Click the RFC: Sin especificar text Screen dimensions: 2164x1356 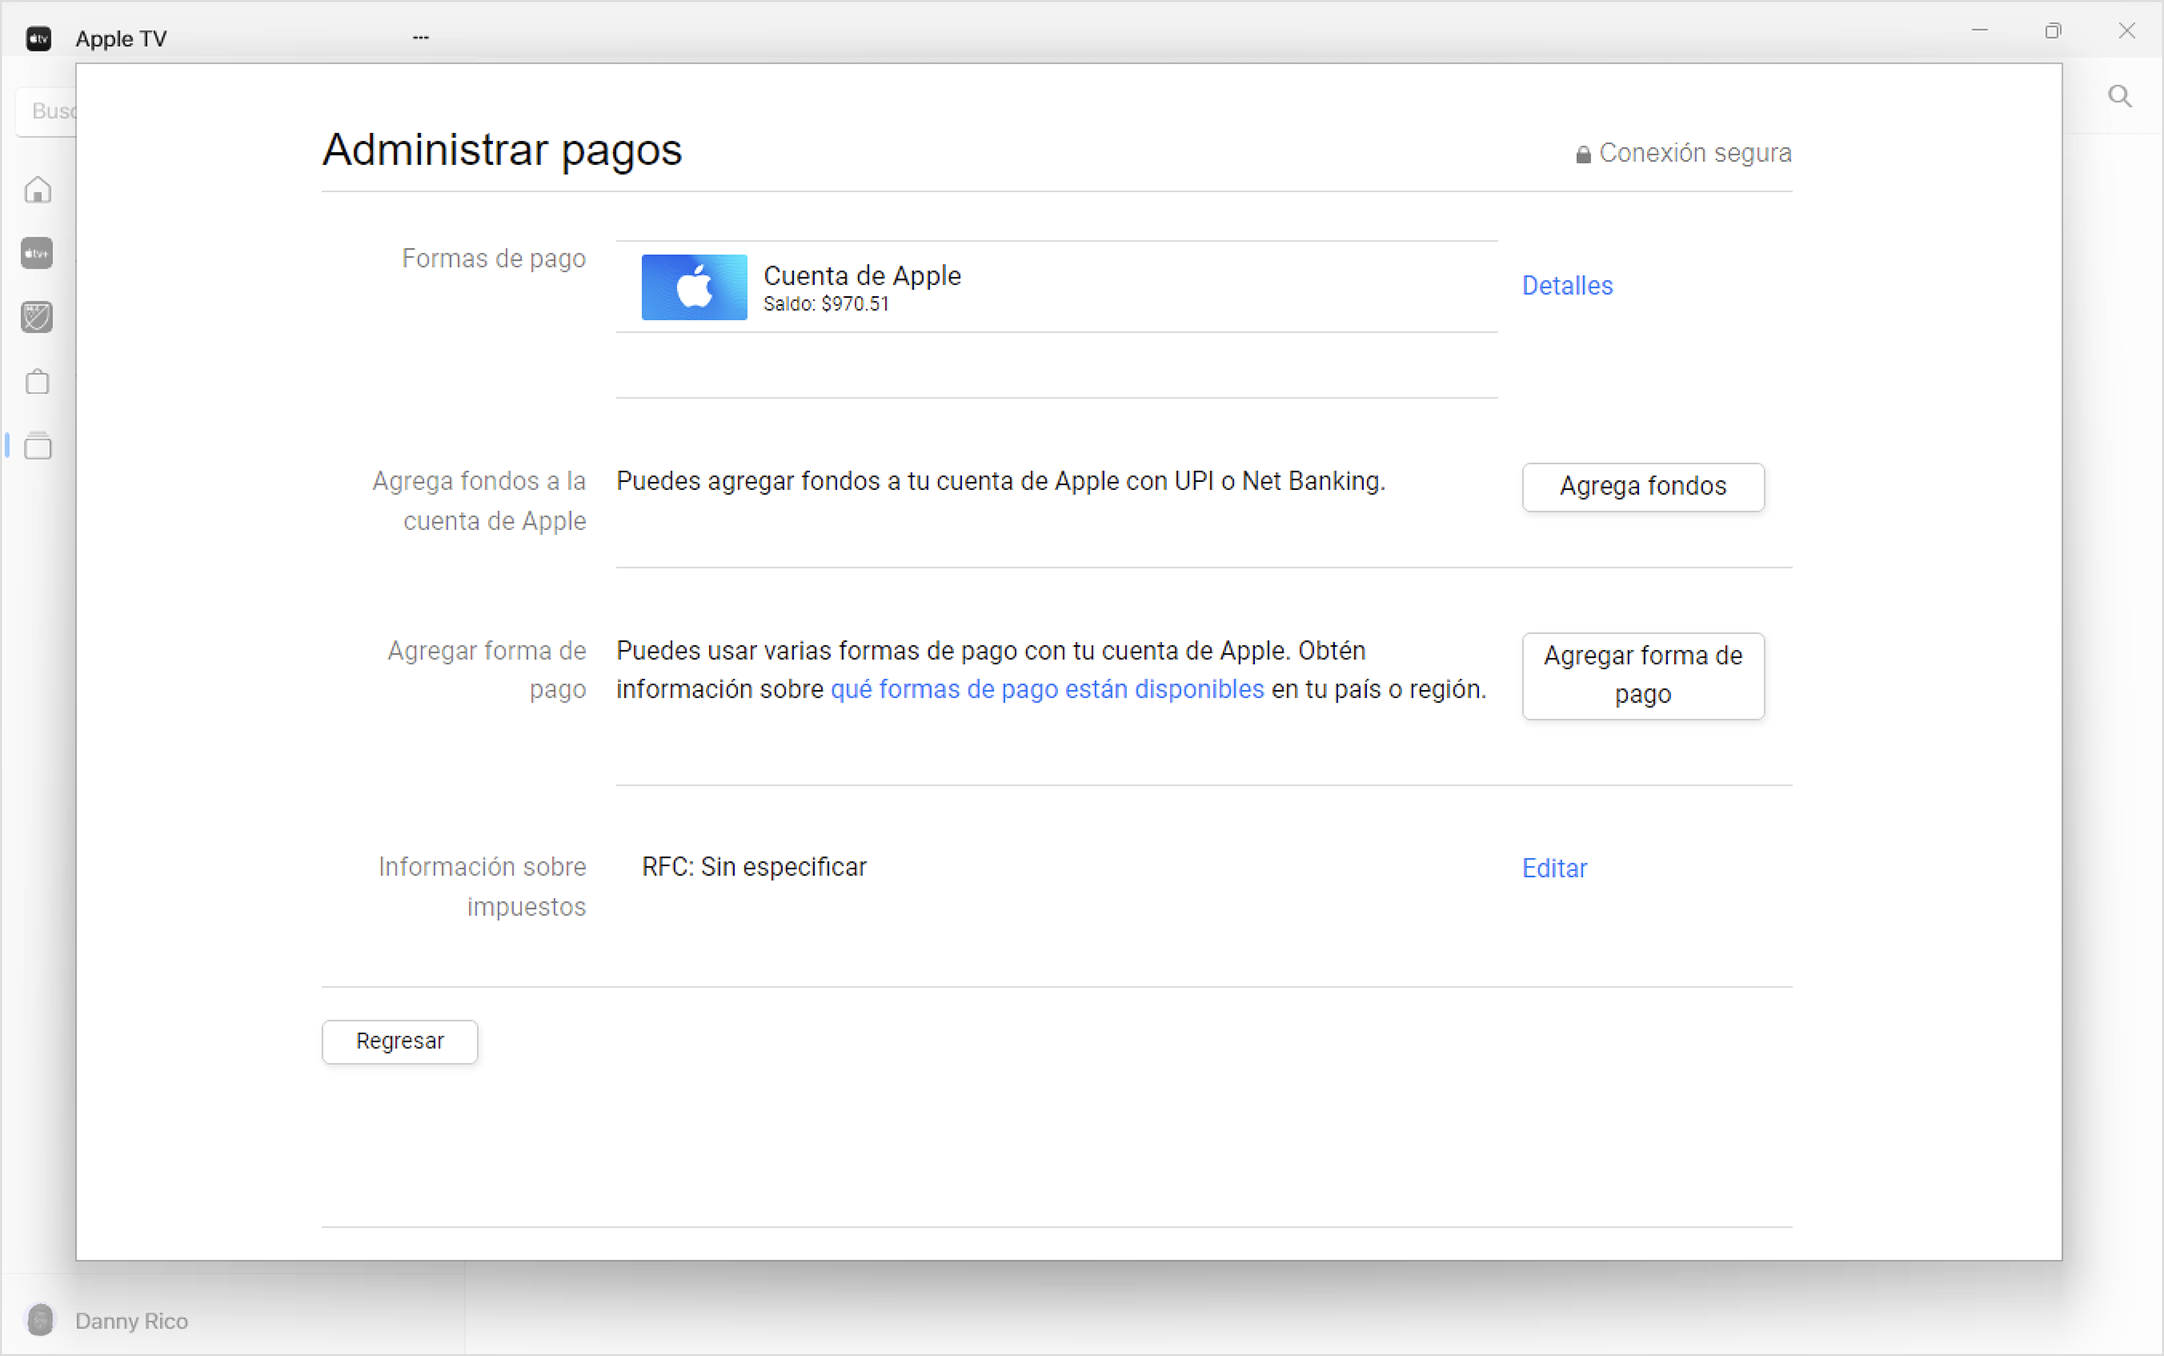pyautogui.click(x=754, y=867)
